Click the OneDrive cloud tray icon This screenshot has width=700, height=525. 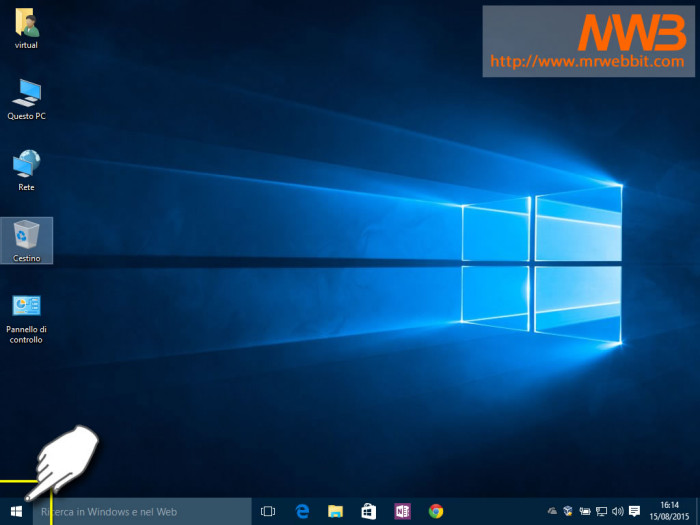[552, 511]
